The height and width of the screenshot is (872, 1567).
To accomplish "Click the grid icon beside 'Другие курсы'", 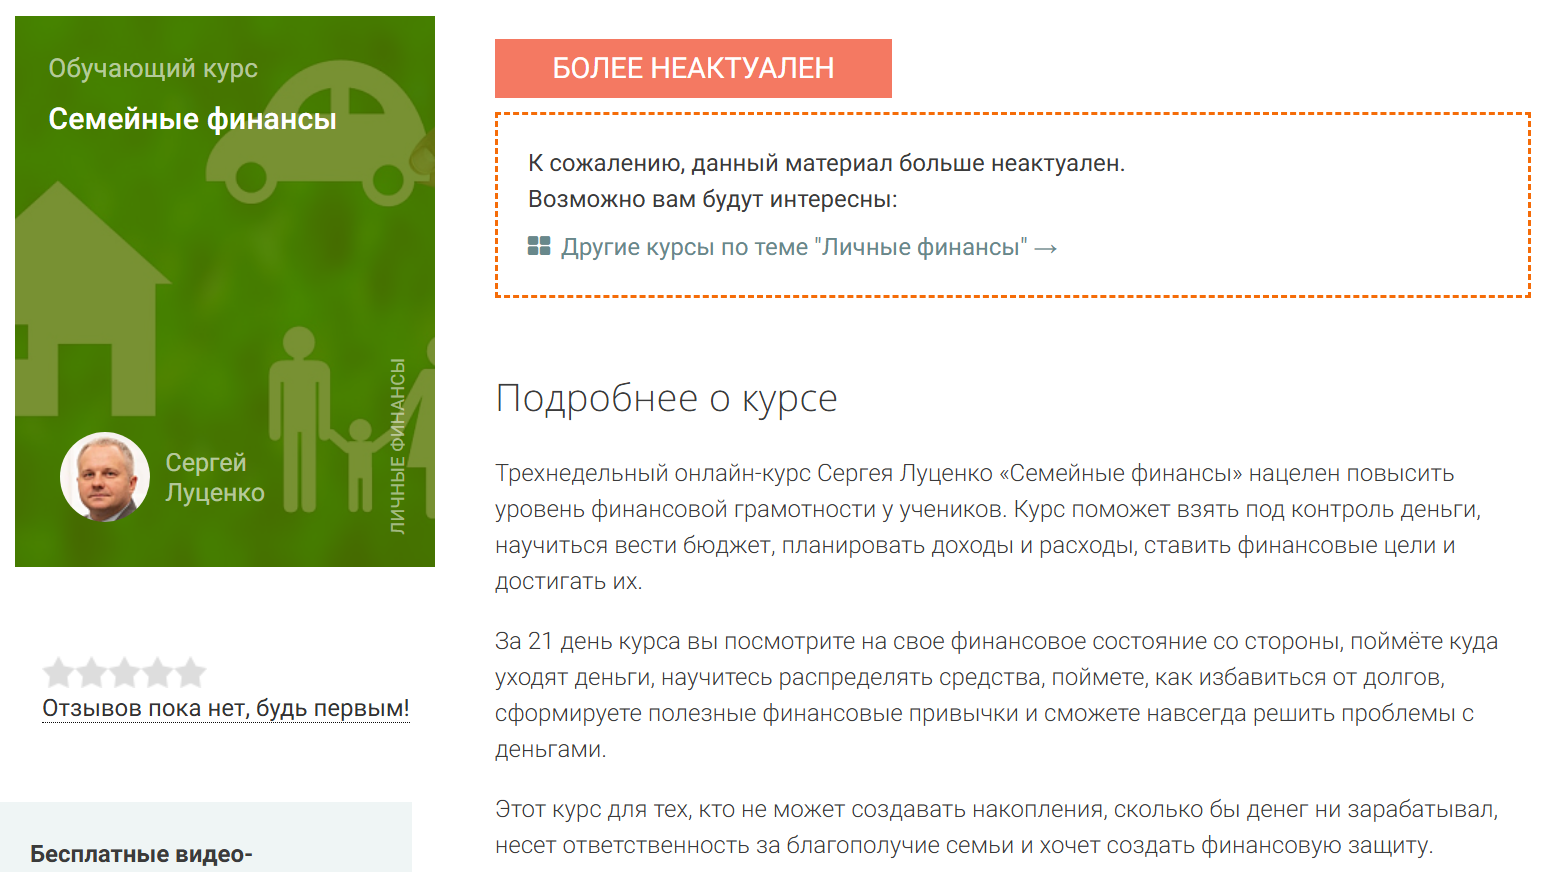I will pyautogui.click(x=539, y=246).
